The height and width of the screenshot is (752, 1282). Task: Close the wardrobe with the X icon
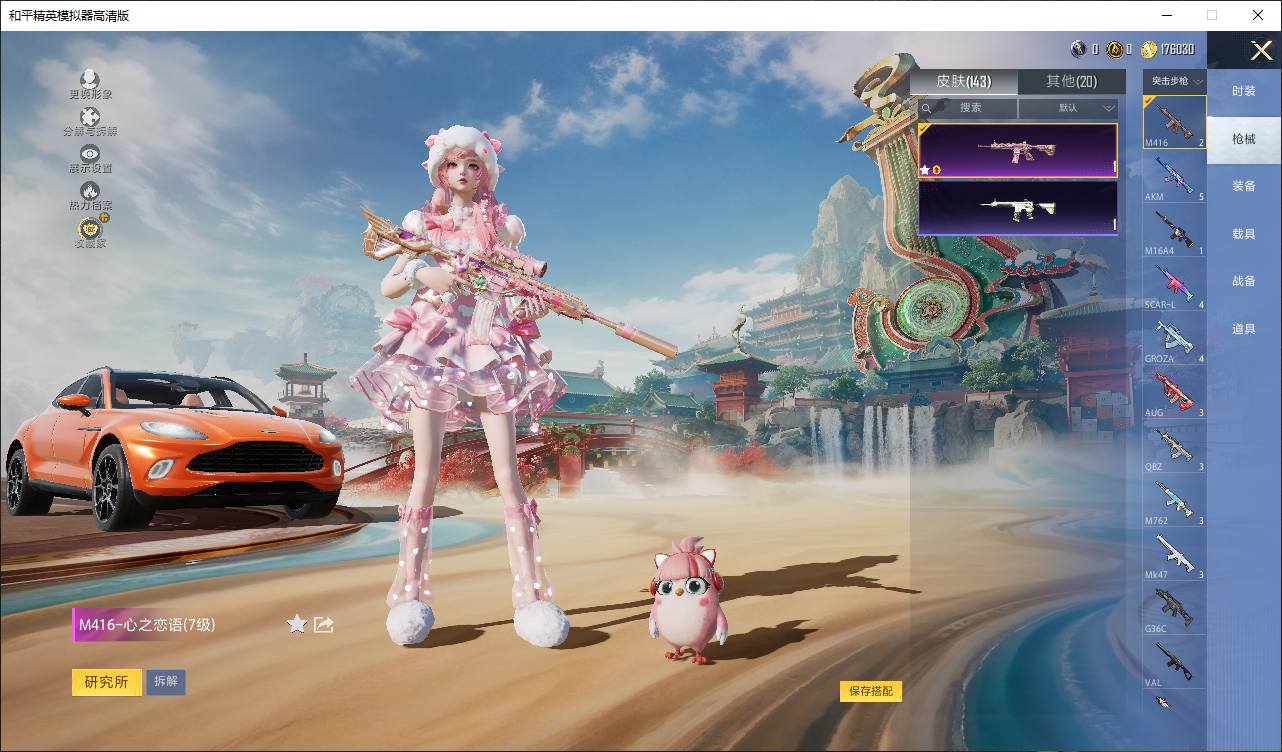point(1261,50)
